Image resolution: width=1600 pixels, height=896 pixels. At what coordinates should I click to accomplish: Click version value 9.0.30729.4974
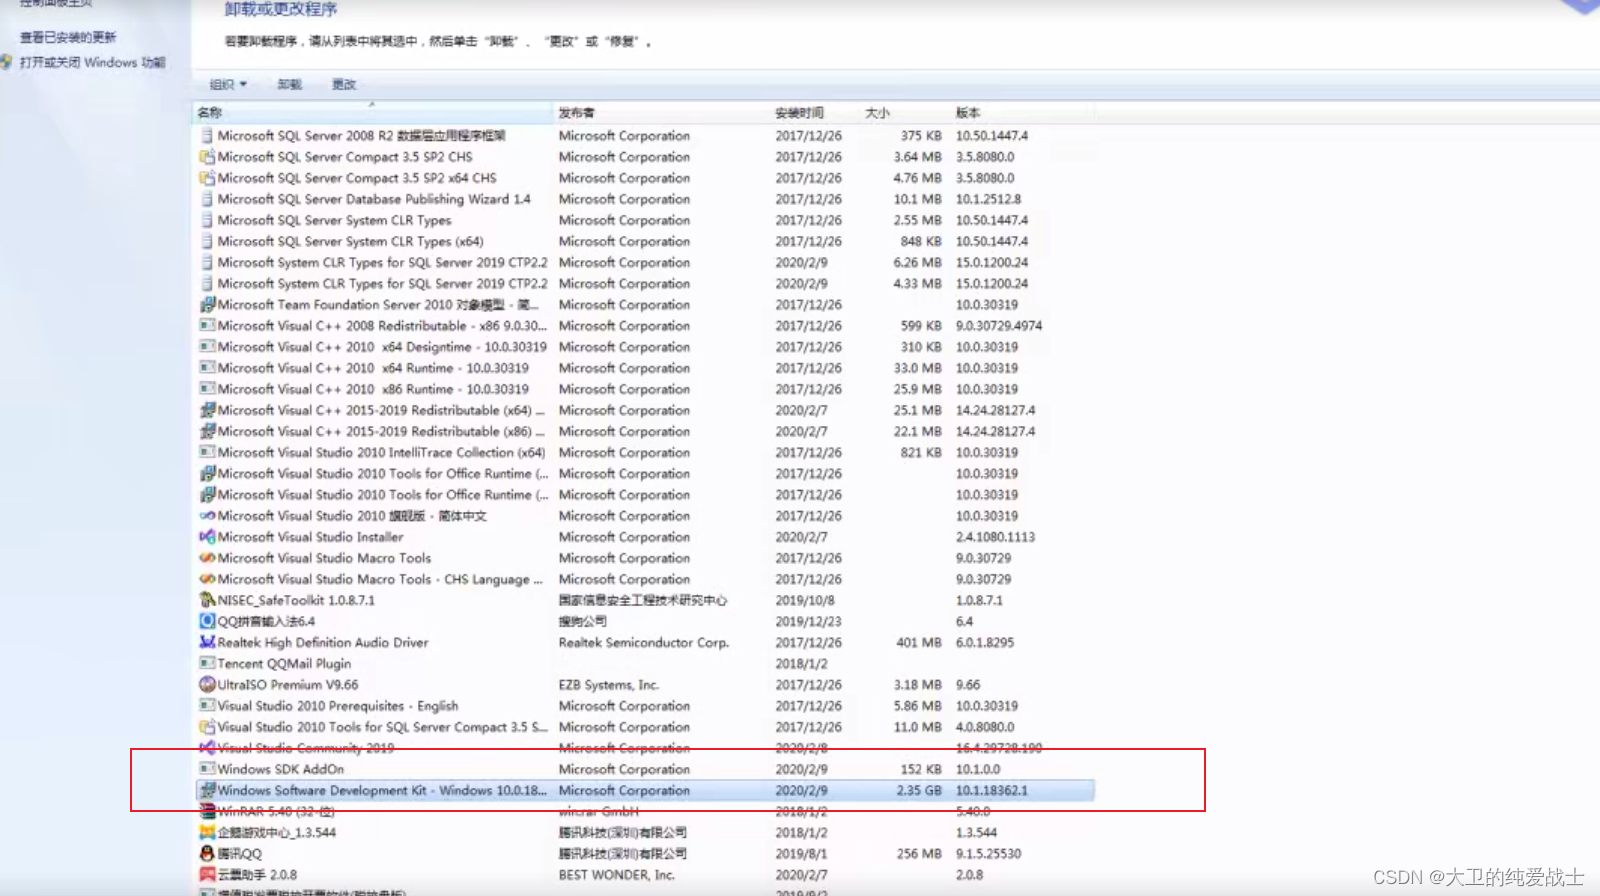(998, 326)
